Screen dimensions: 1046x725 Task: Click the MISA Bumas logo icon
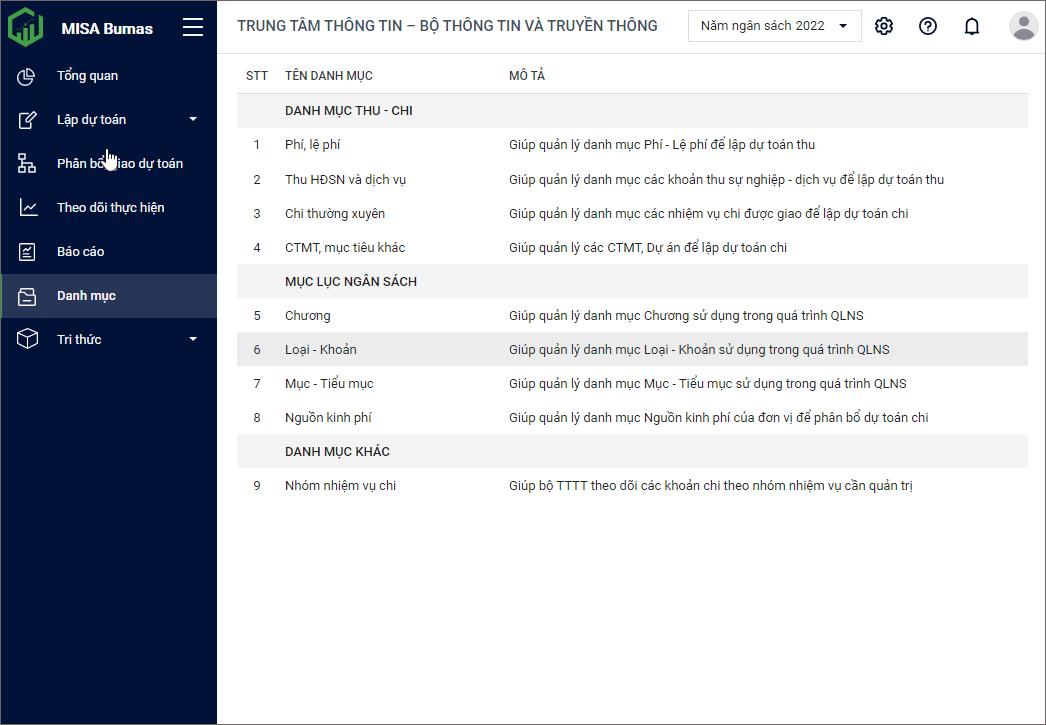tap(26, 27)
